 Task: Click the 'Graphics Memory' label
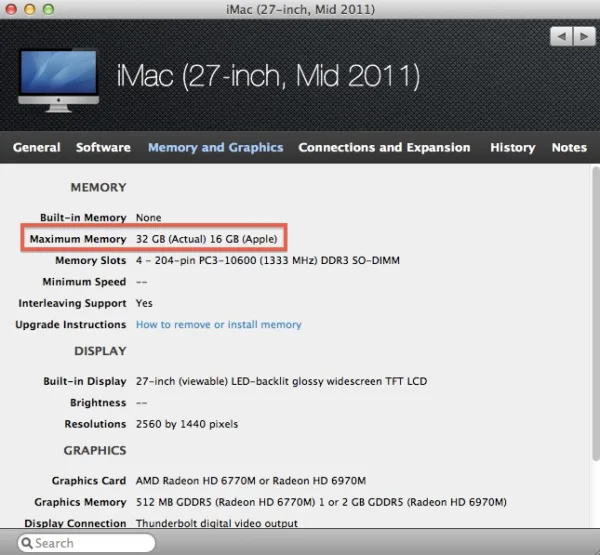point(80,502)
